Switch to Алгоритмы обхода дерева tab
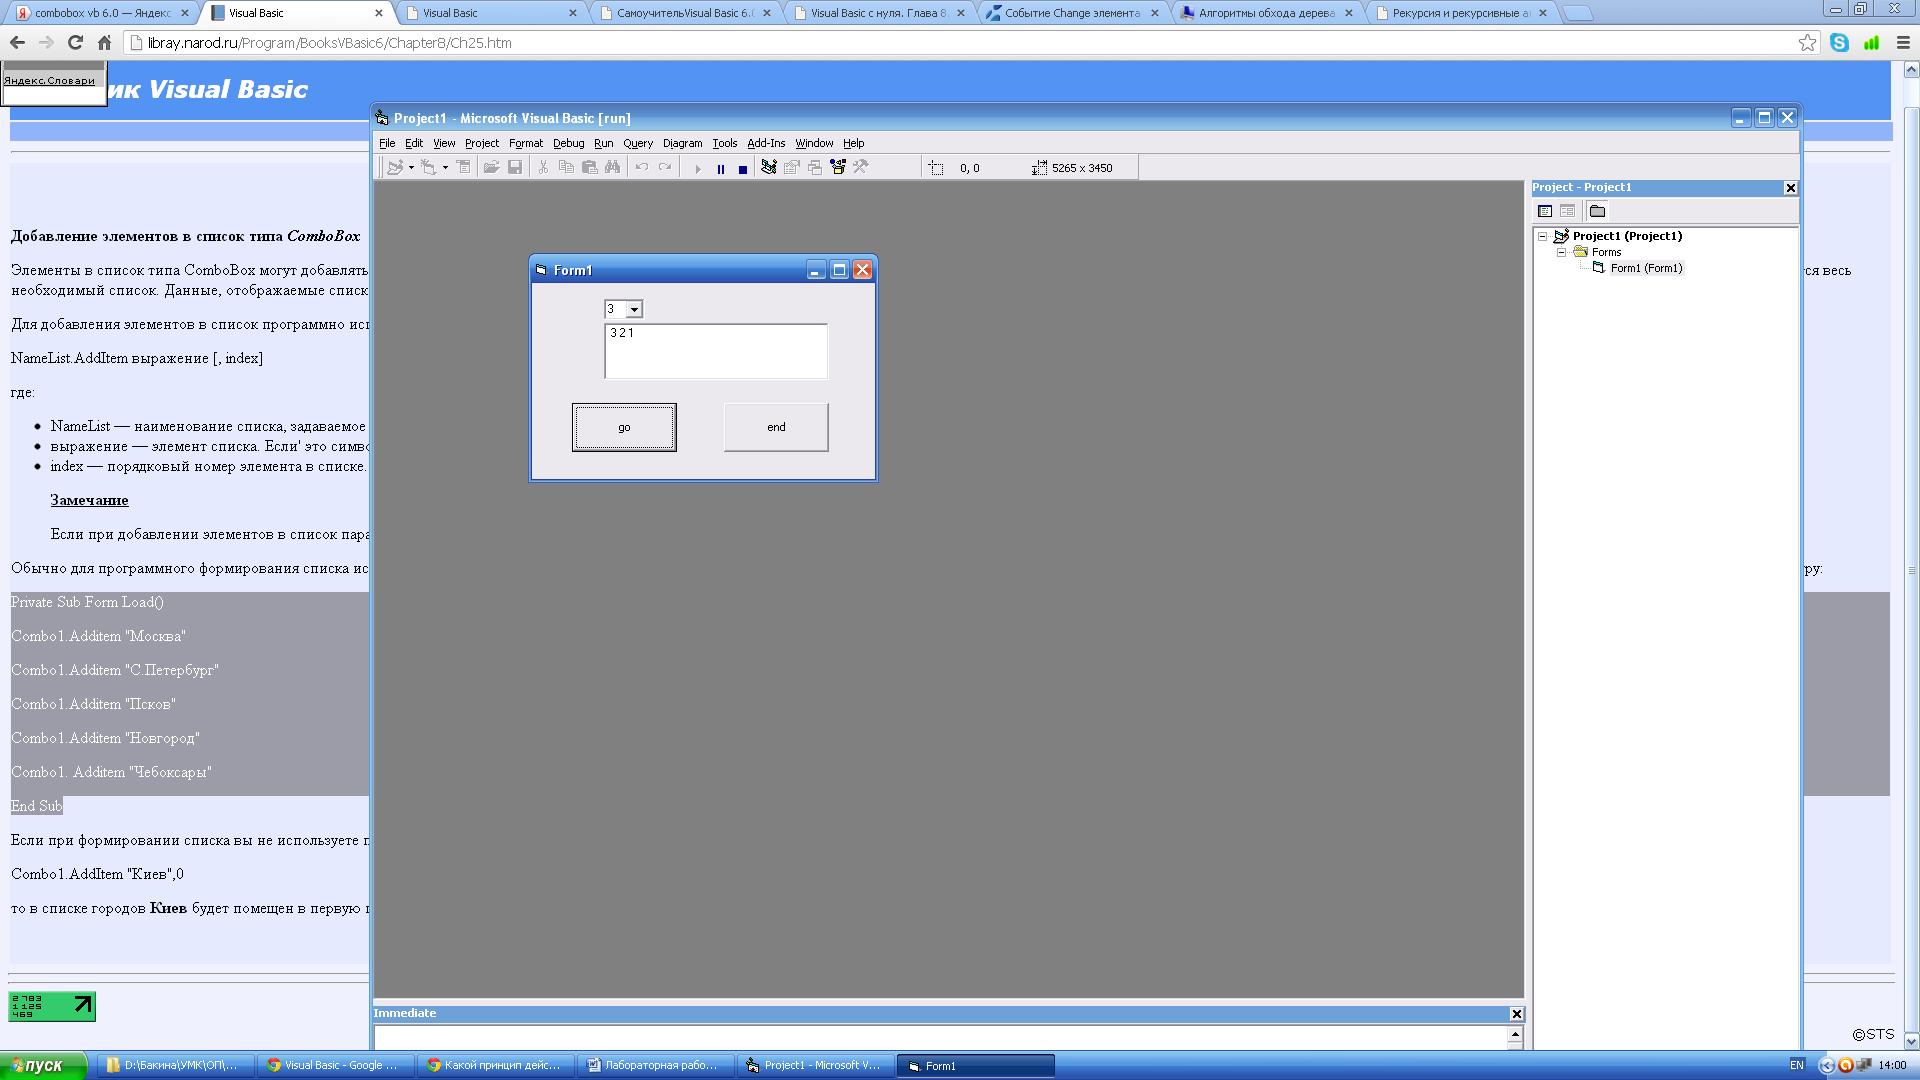Screen dimensions: 1920x1080 pos(1267,13)
